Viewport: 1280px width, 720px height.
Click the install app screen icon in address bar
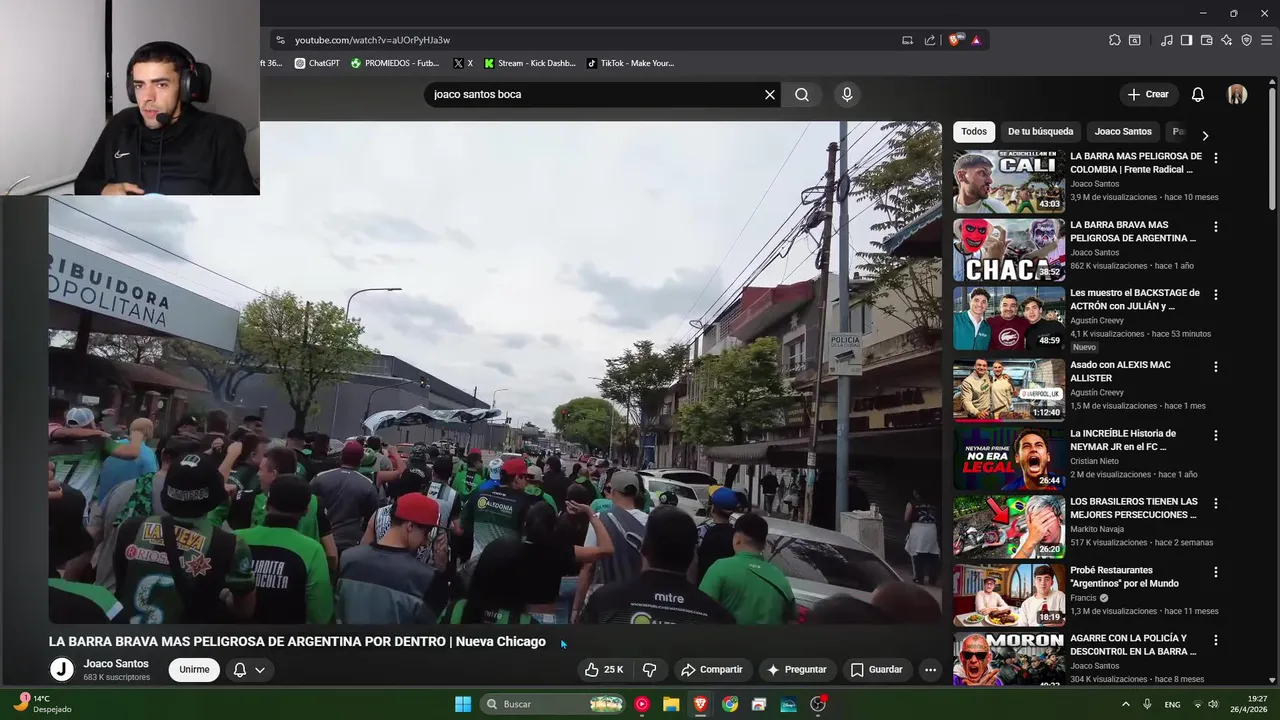coord(907,40)
